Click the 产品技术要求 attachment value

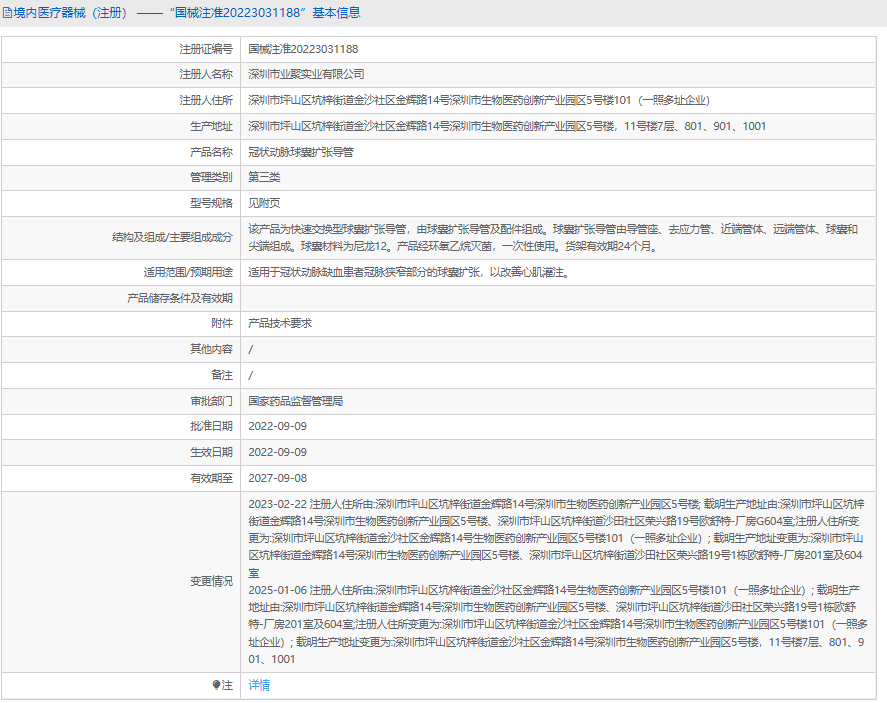click(x=280, y=323)
